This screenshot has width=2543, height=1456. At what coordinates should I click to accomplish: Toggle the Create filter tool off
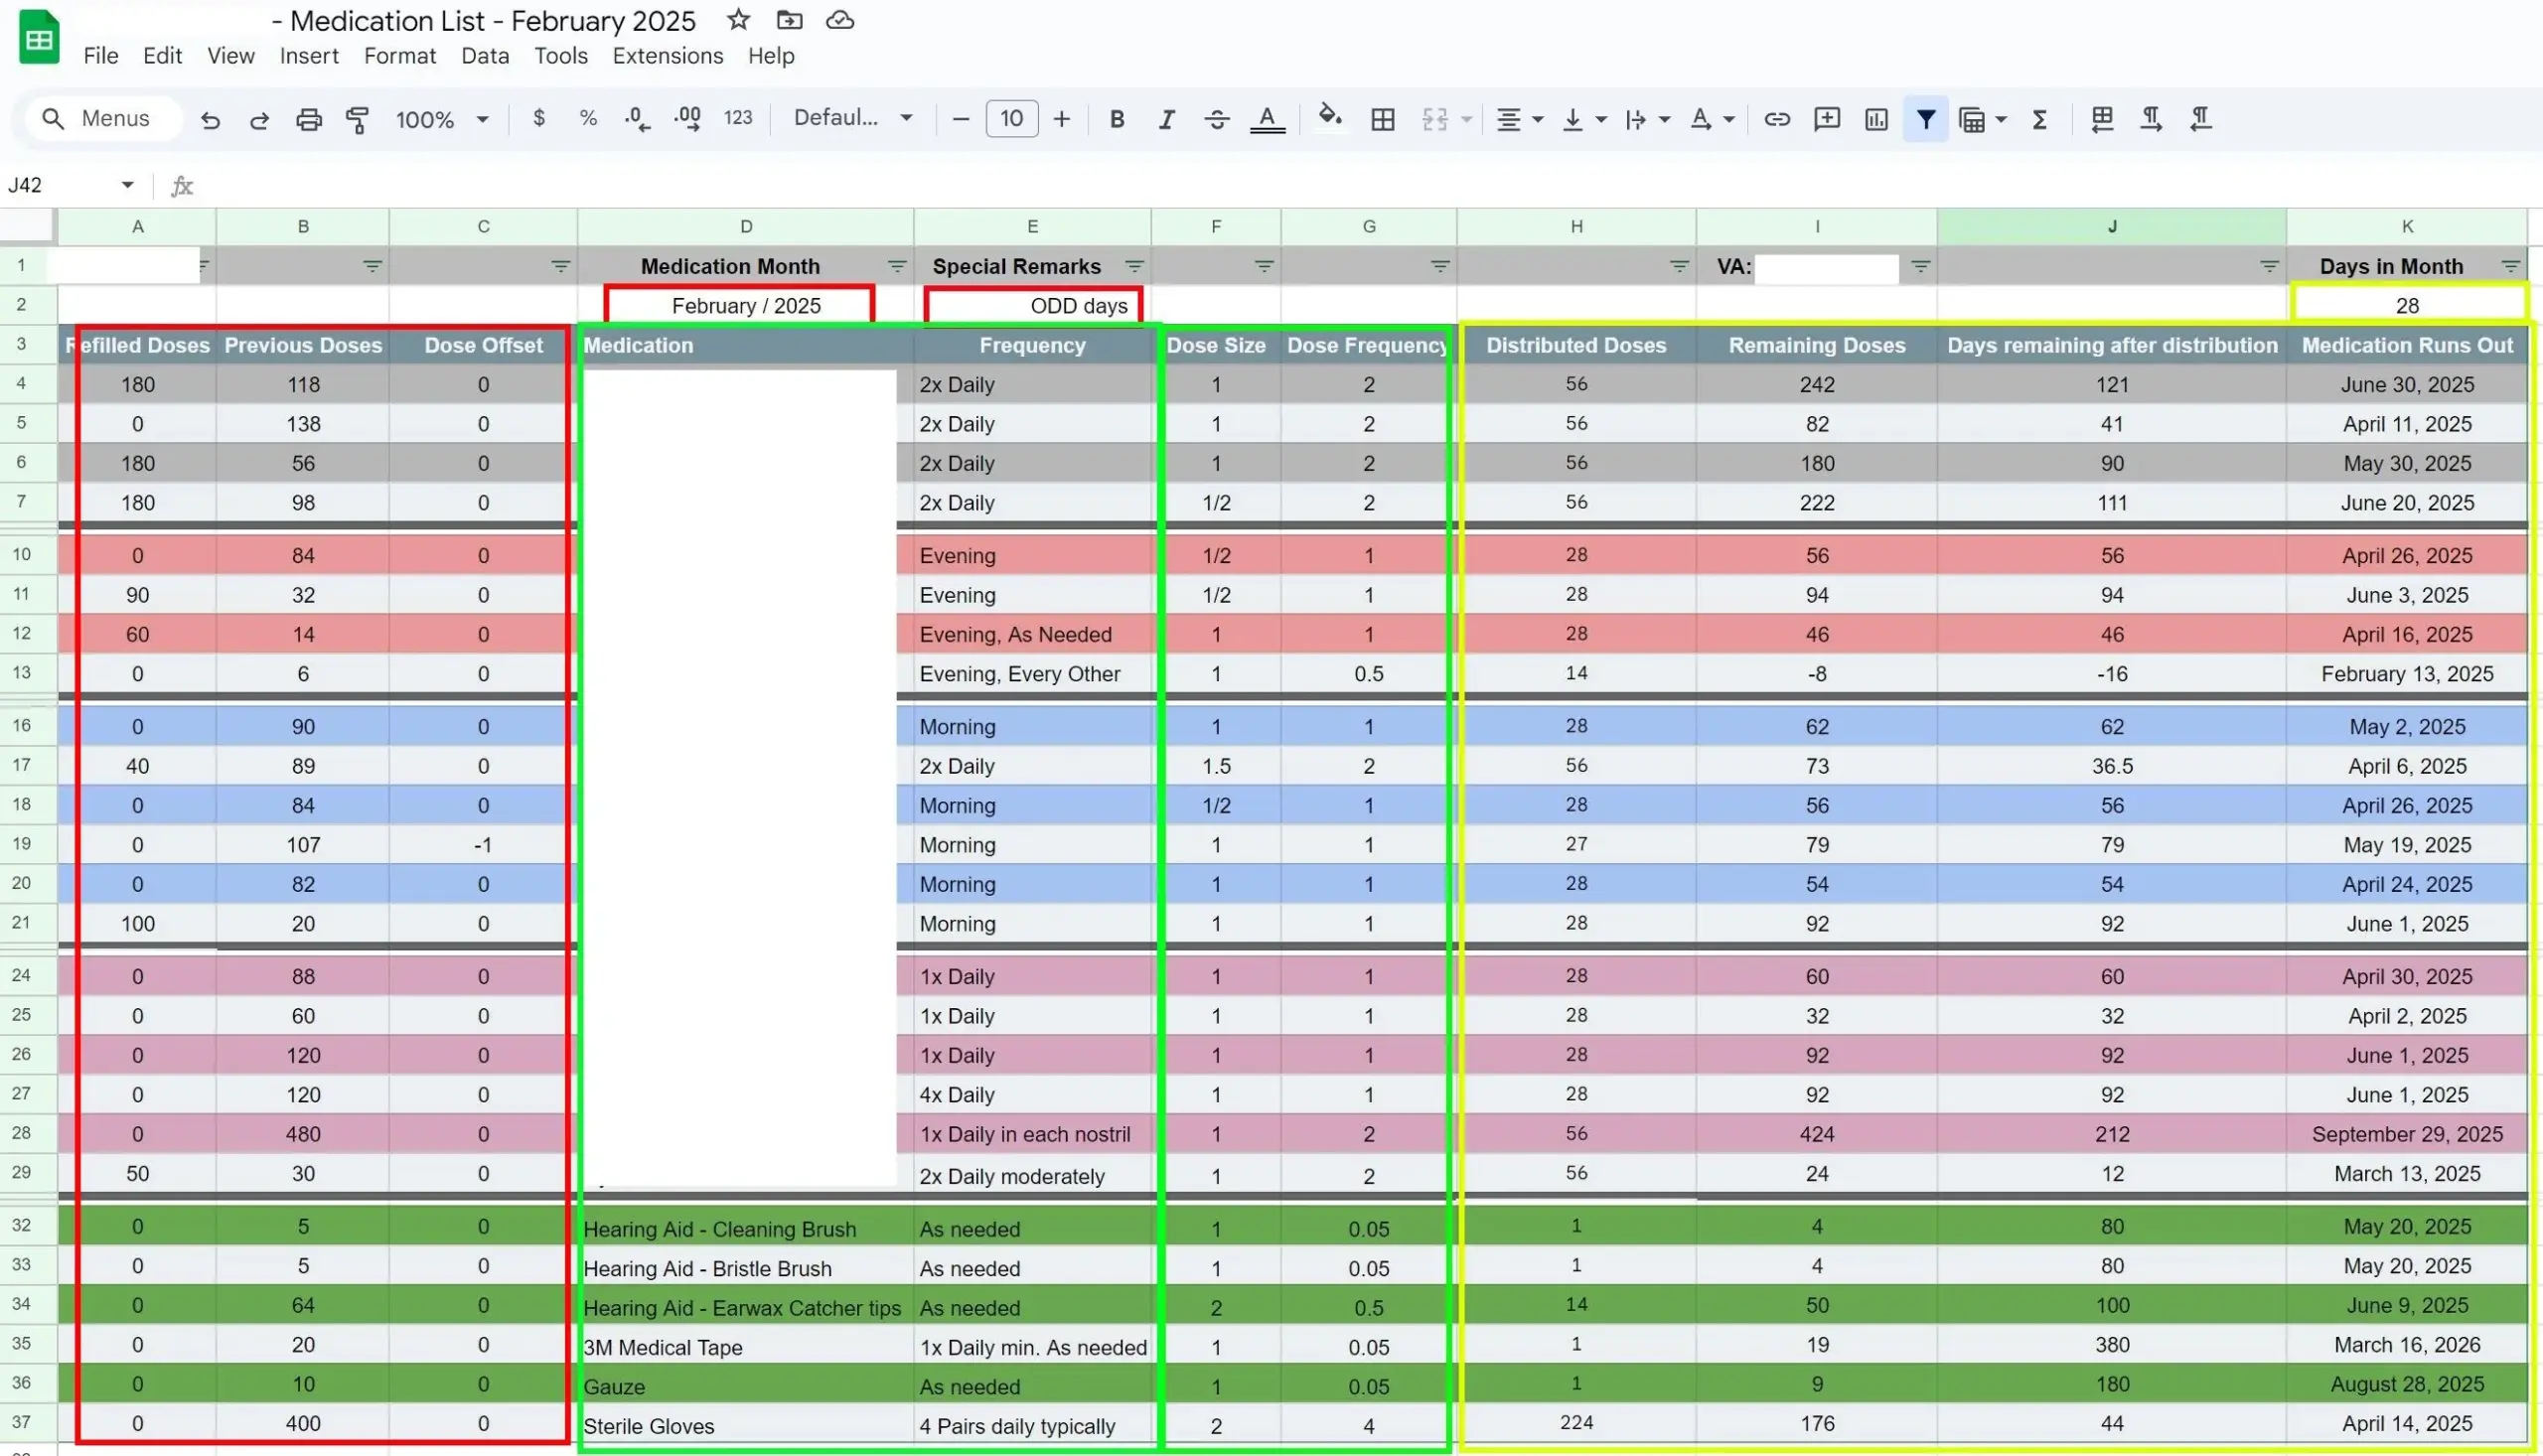click(x=1926, y=119)
